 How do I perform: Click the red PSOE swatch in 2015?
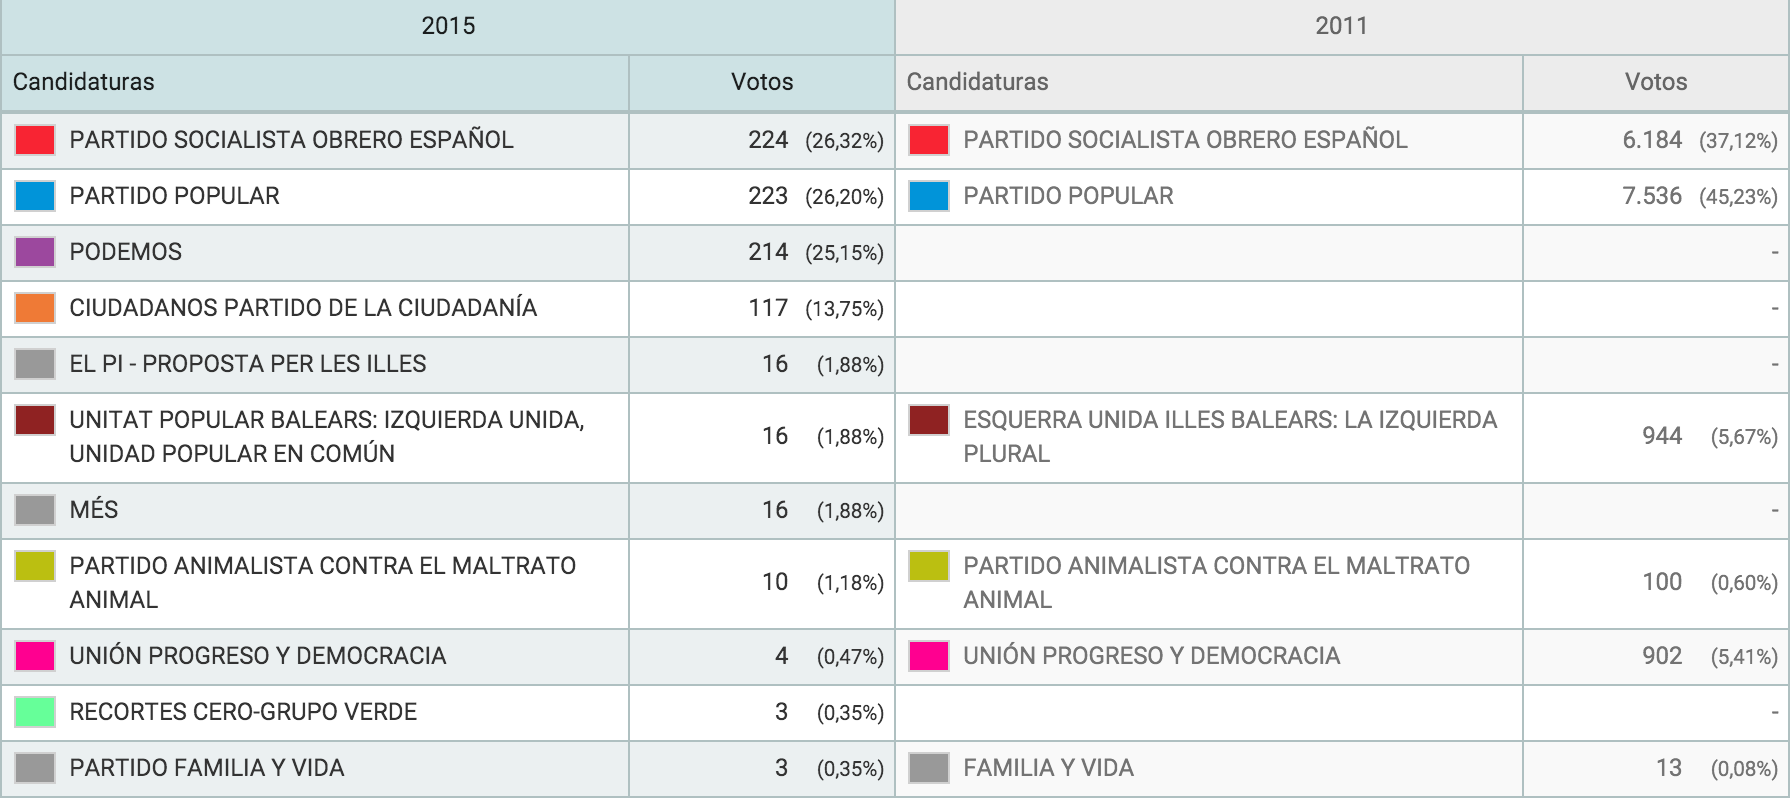point(35,140)
